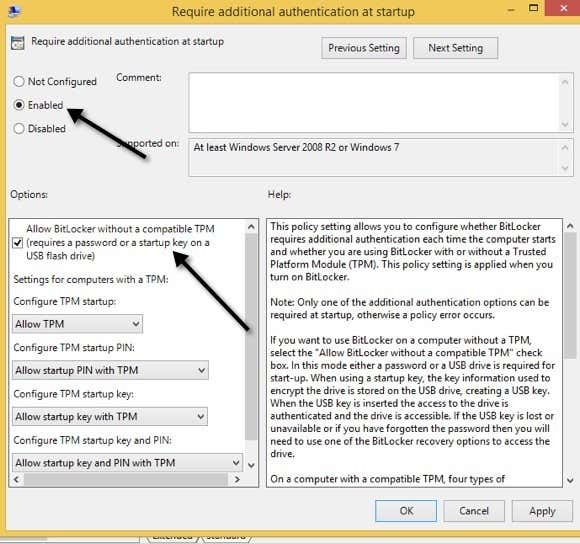Click the Comment box scroll up arrow

point(565,82)
